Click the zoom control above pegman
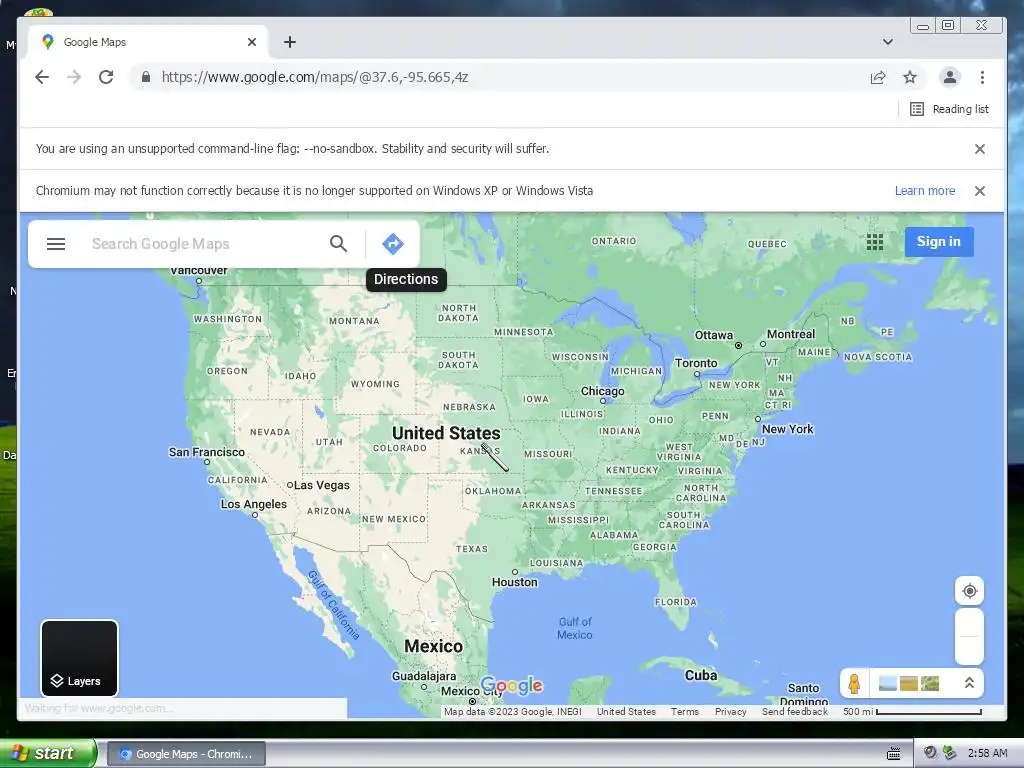The image size is (1024, 768). click(970, 636)
